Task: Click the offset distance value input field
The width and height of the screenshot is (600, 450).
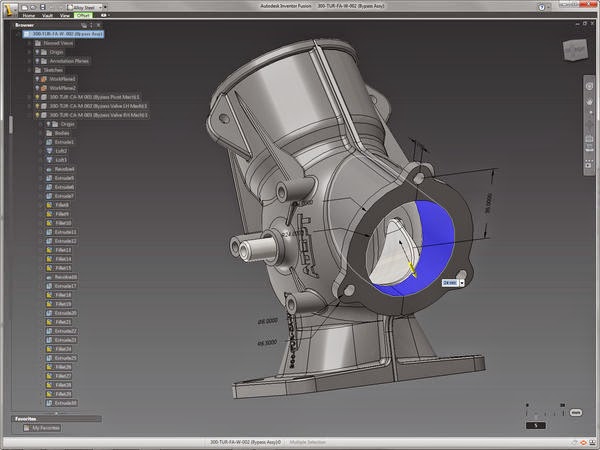Action: point(450,283)
